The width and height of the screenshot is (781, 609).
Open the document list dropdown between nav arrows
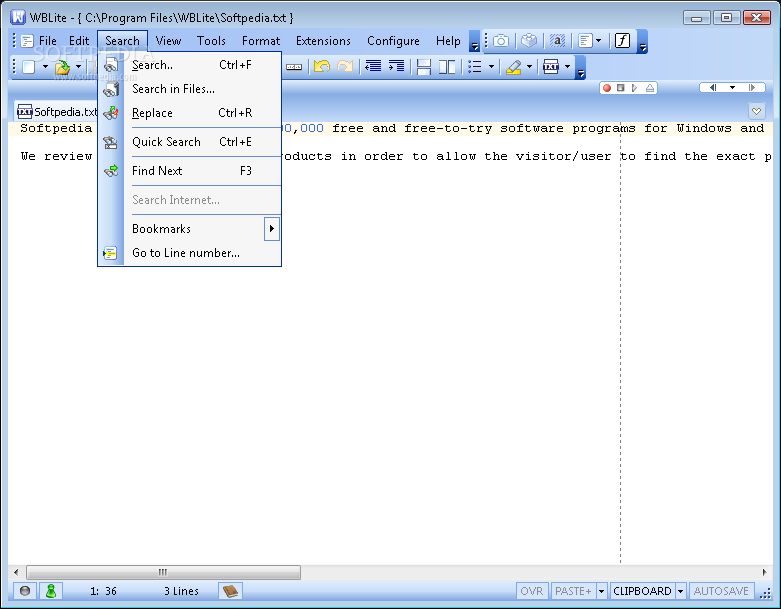[x=732, y=88]
